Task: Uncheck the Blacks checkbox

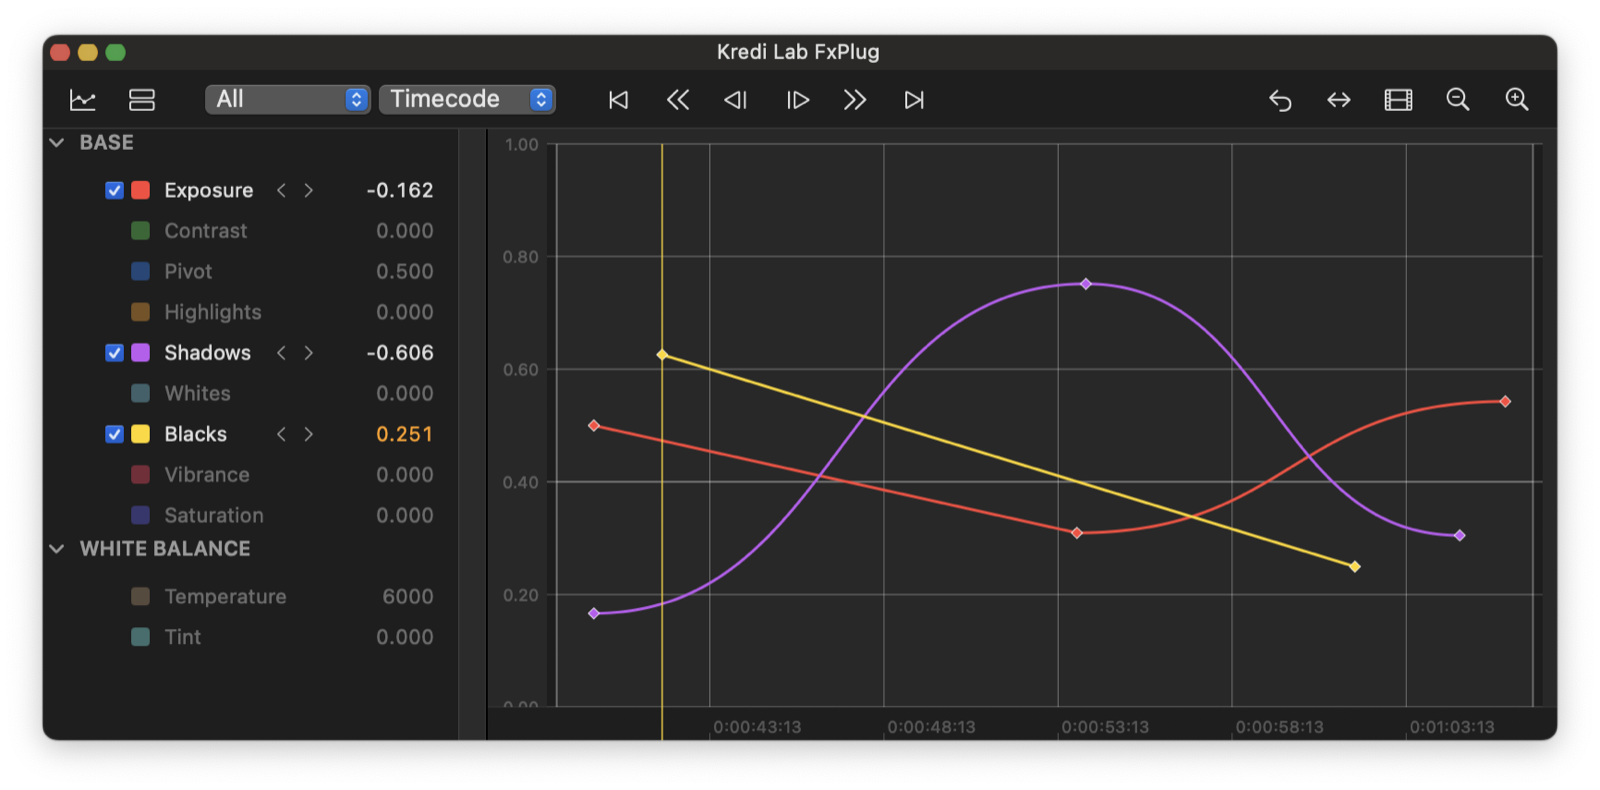Action: [x=115, y=434]
